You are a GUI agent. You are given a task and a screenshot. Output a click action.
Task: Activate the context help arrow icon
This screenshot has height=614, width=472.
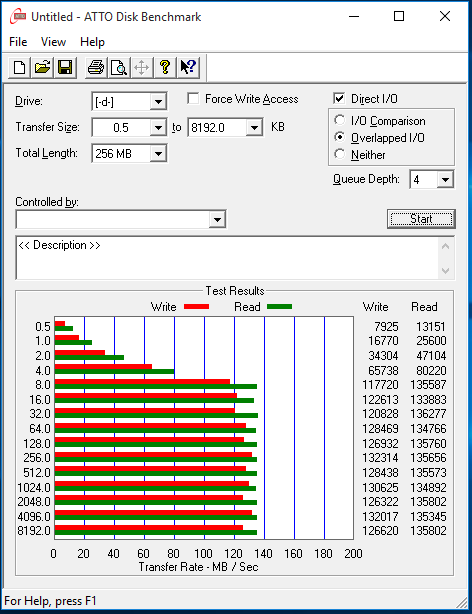pos(188,67)
